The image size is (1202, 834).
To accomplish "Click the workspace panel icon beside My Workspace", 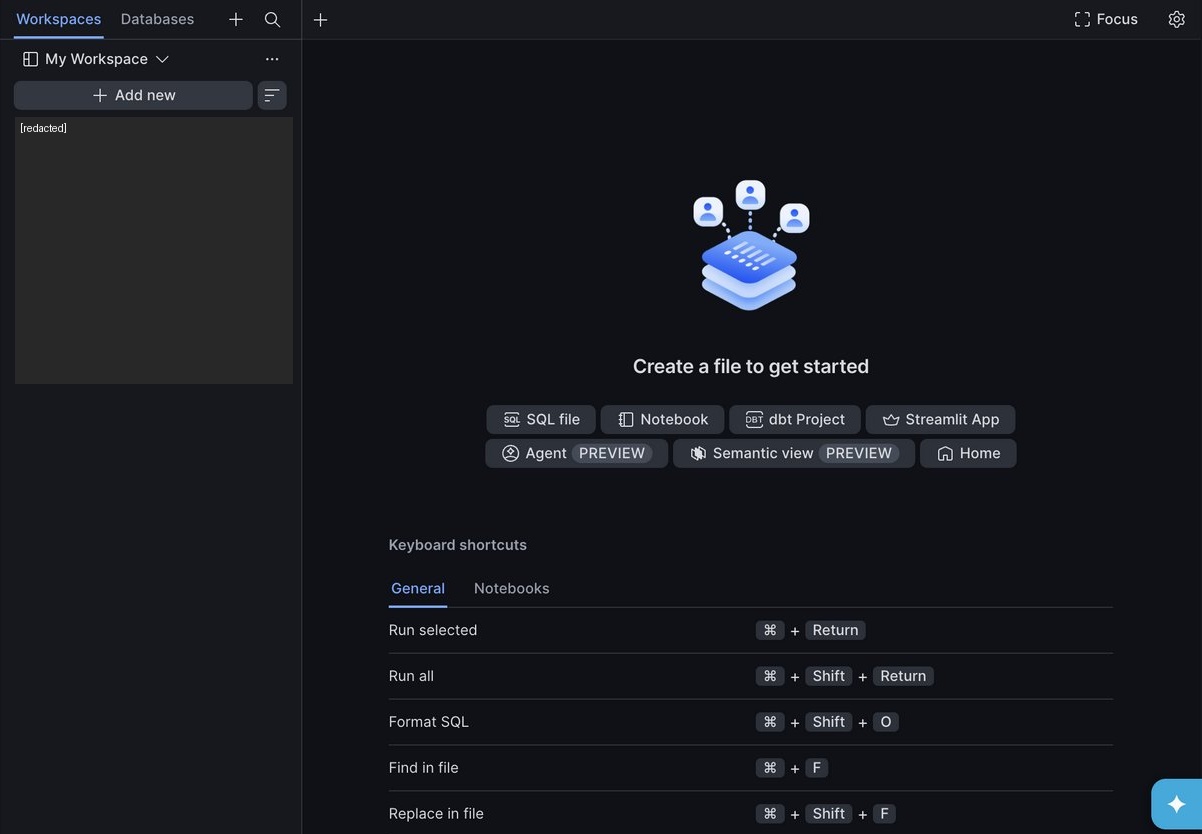I will tap(30, 59).
